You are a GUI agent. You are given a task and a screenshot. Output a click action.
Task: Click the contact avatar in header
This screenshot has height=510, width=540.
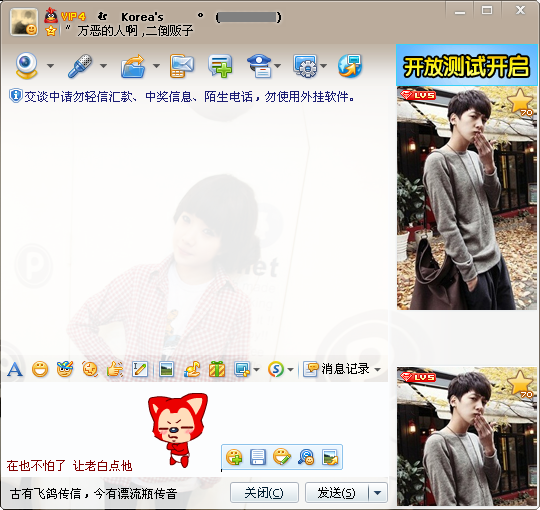pyautogui.click(x=24, y=22)
